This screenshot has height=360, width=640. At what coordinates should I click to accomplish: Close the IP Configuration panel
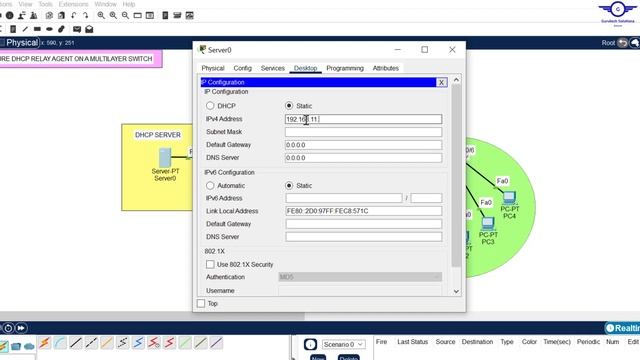pyautogui.click(x=442, y=82)
